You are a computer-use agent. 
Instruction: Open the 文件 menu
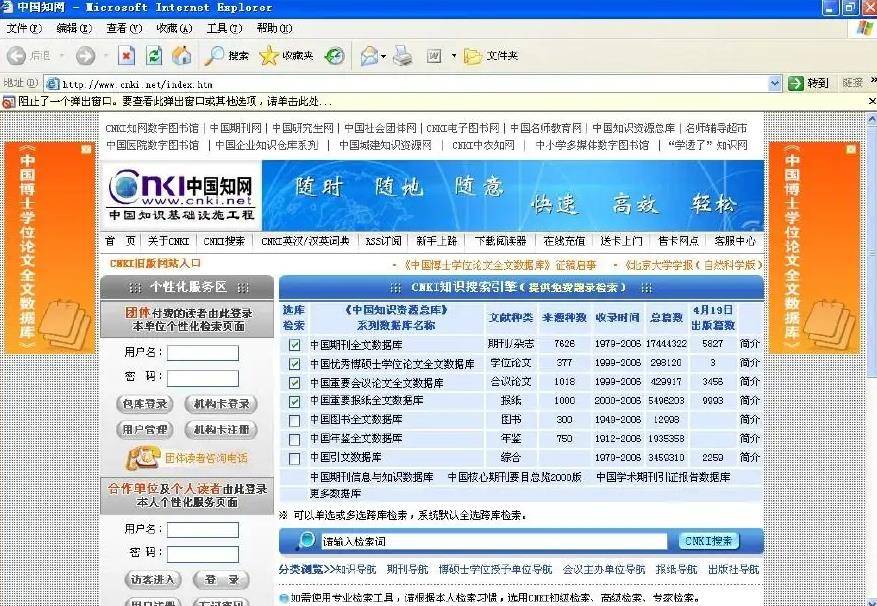click(x=23, y=28)
